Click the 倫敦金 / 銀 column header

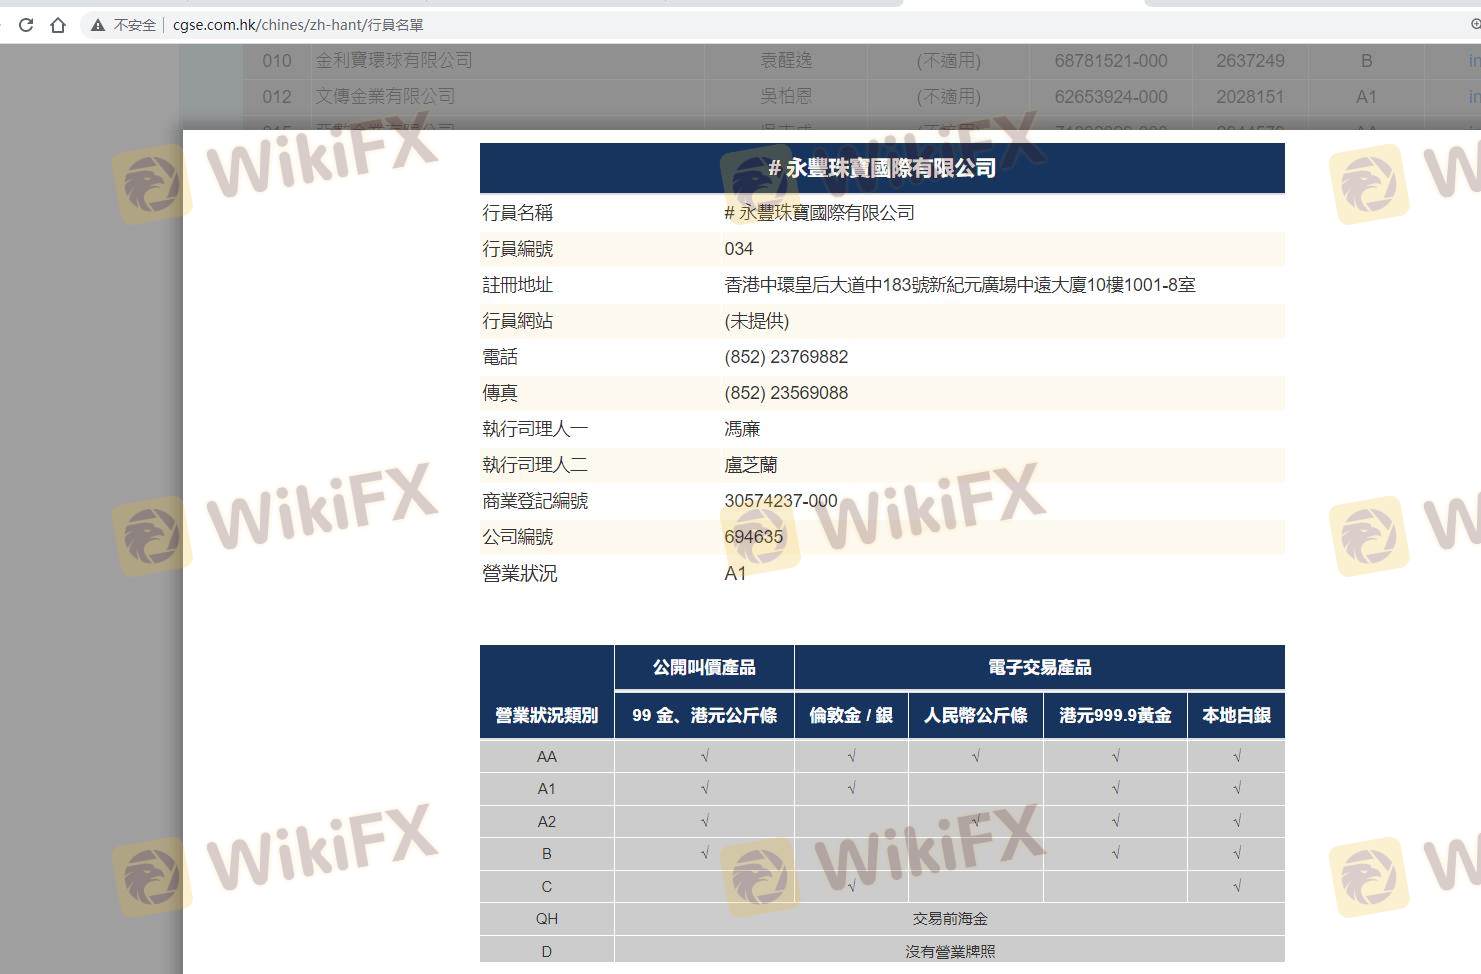(x=851, y=715)
